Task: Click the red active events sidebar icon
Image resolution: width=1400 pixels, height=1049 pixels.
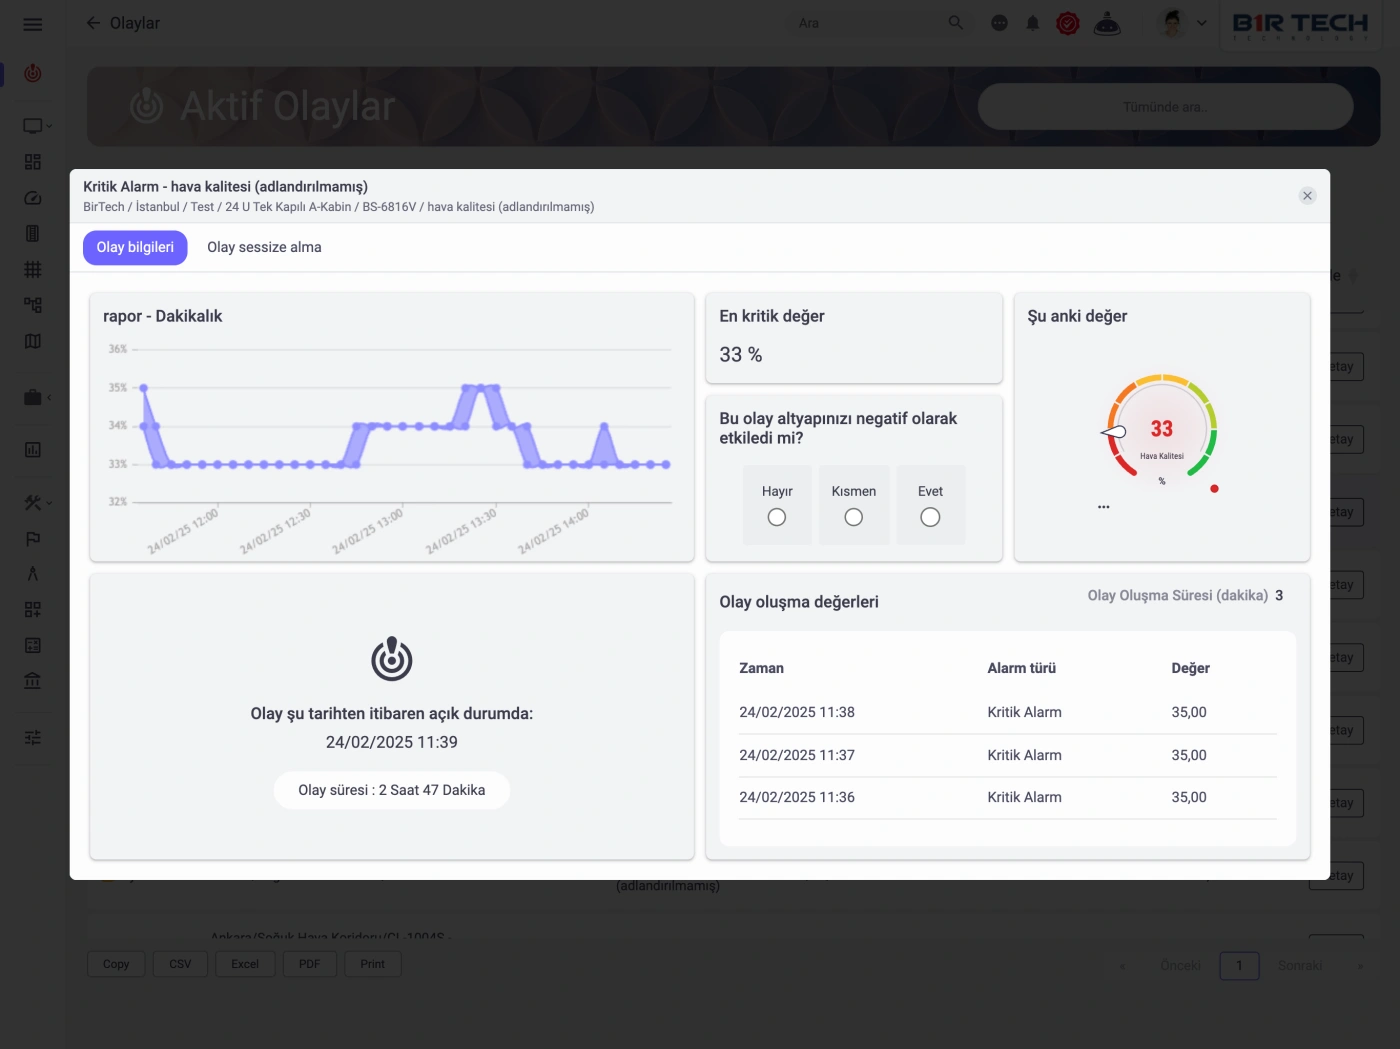Action: click(x=33, y=73)
